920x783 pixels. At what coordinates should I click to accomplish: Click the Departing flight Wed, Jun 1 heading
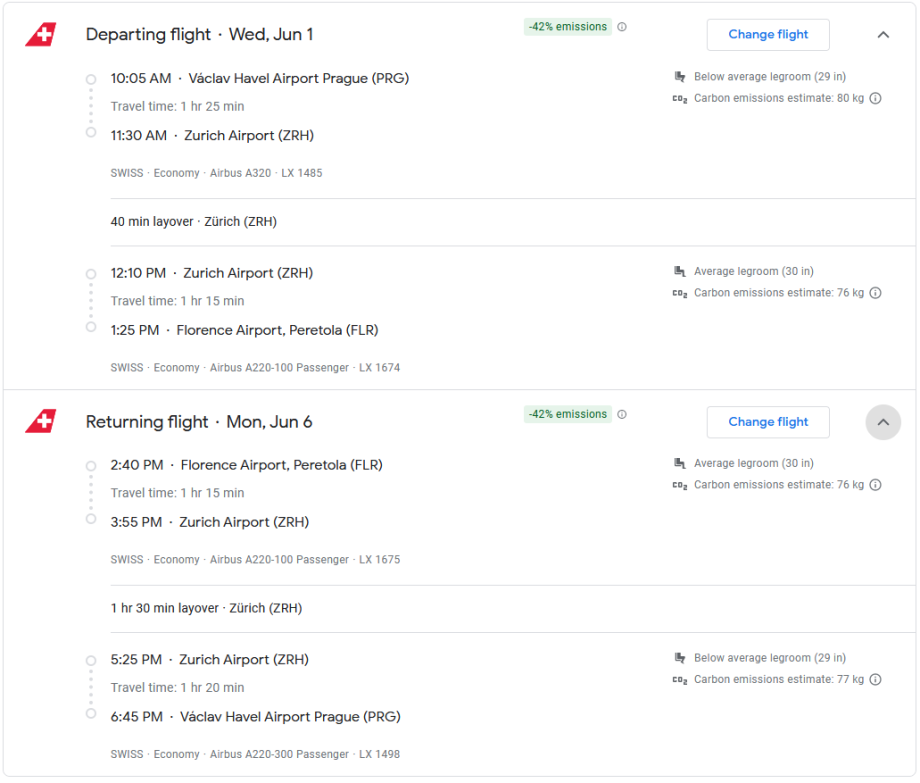(199, 35)
